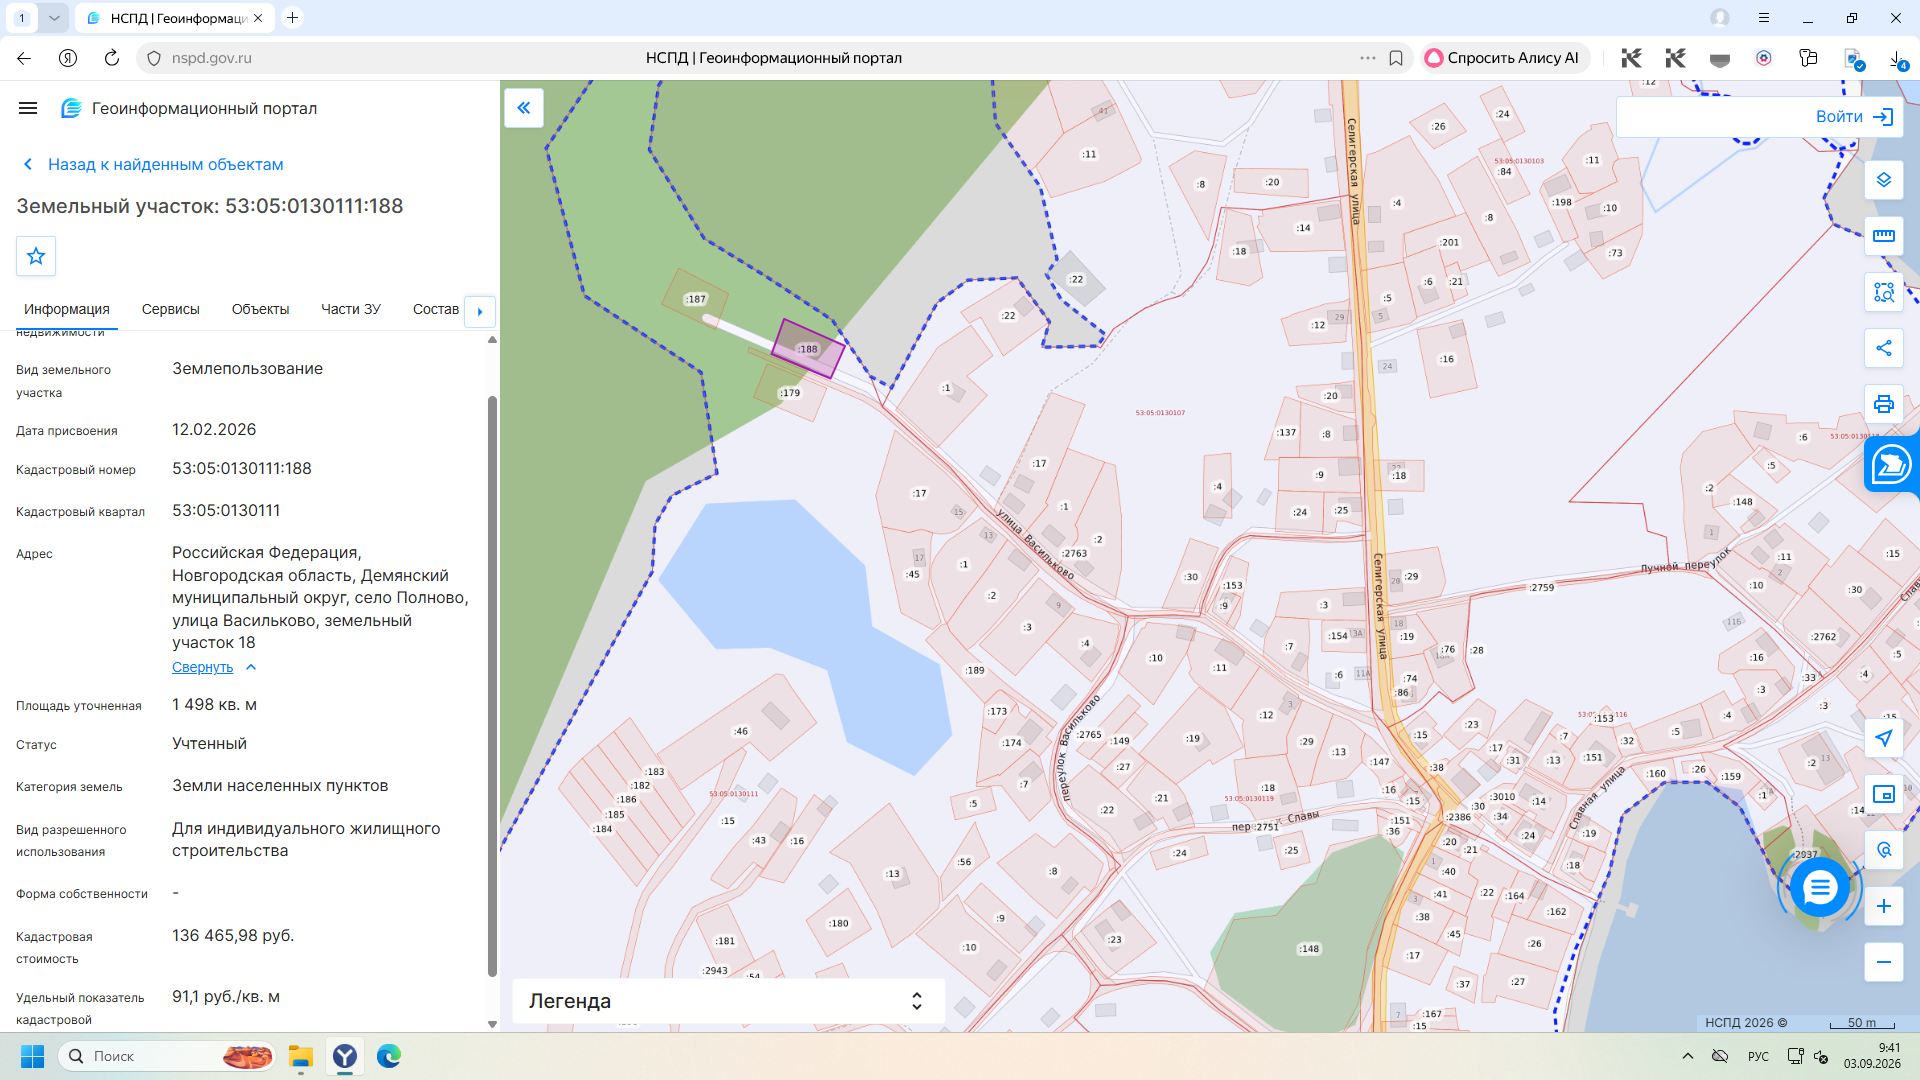Open the hamburger menu of the portal

28,108
